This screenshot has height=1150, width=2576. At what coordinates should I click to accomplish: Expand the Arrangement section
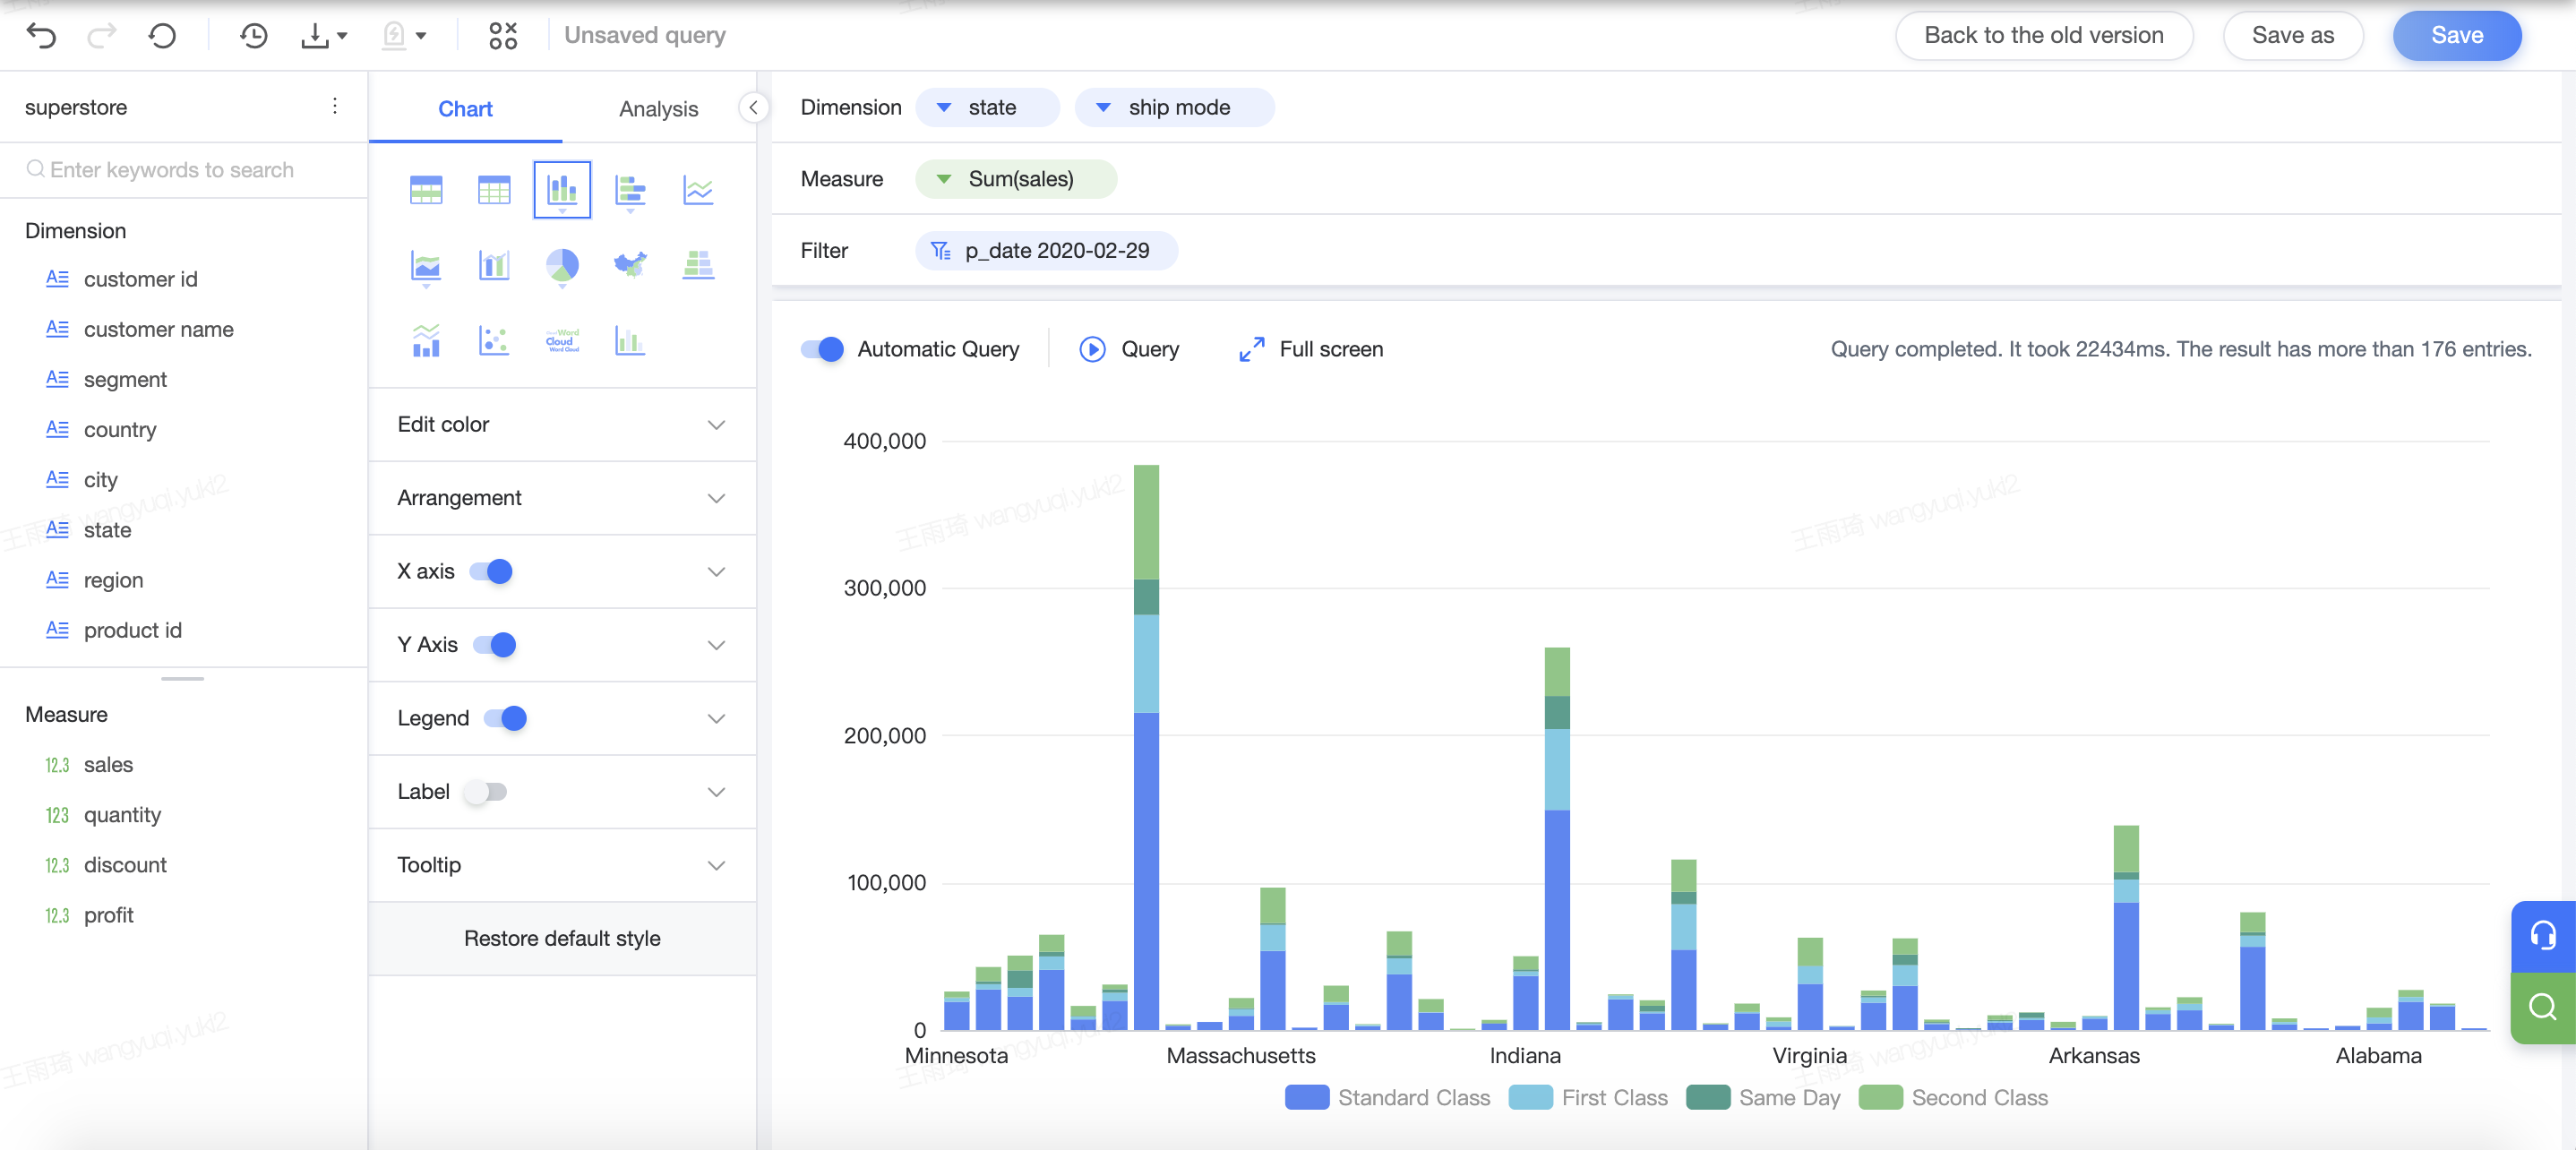click(561, 498)
